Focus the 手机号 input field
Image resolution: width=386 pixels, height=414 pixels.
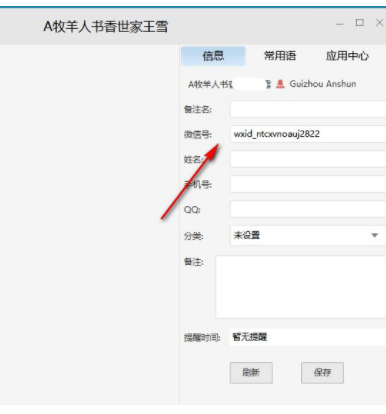(308, 184)
